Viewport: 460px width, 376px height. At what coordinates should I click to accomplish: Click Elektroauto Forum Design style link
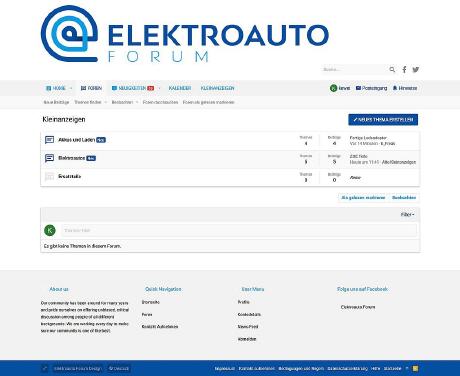(x=77, y=368)
